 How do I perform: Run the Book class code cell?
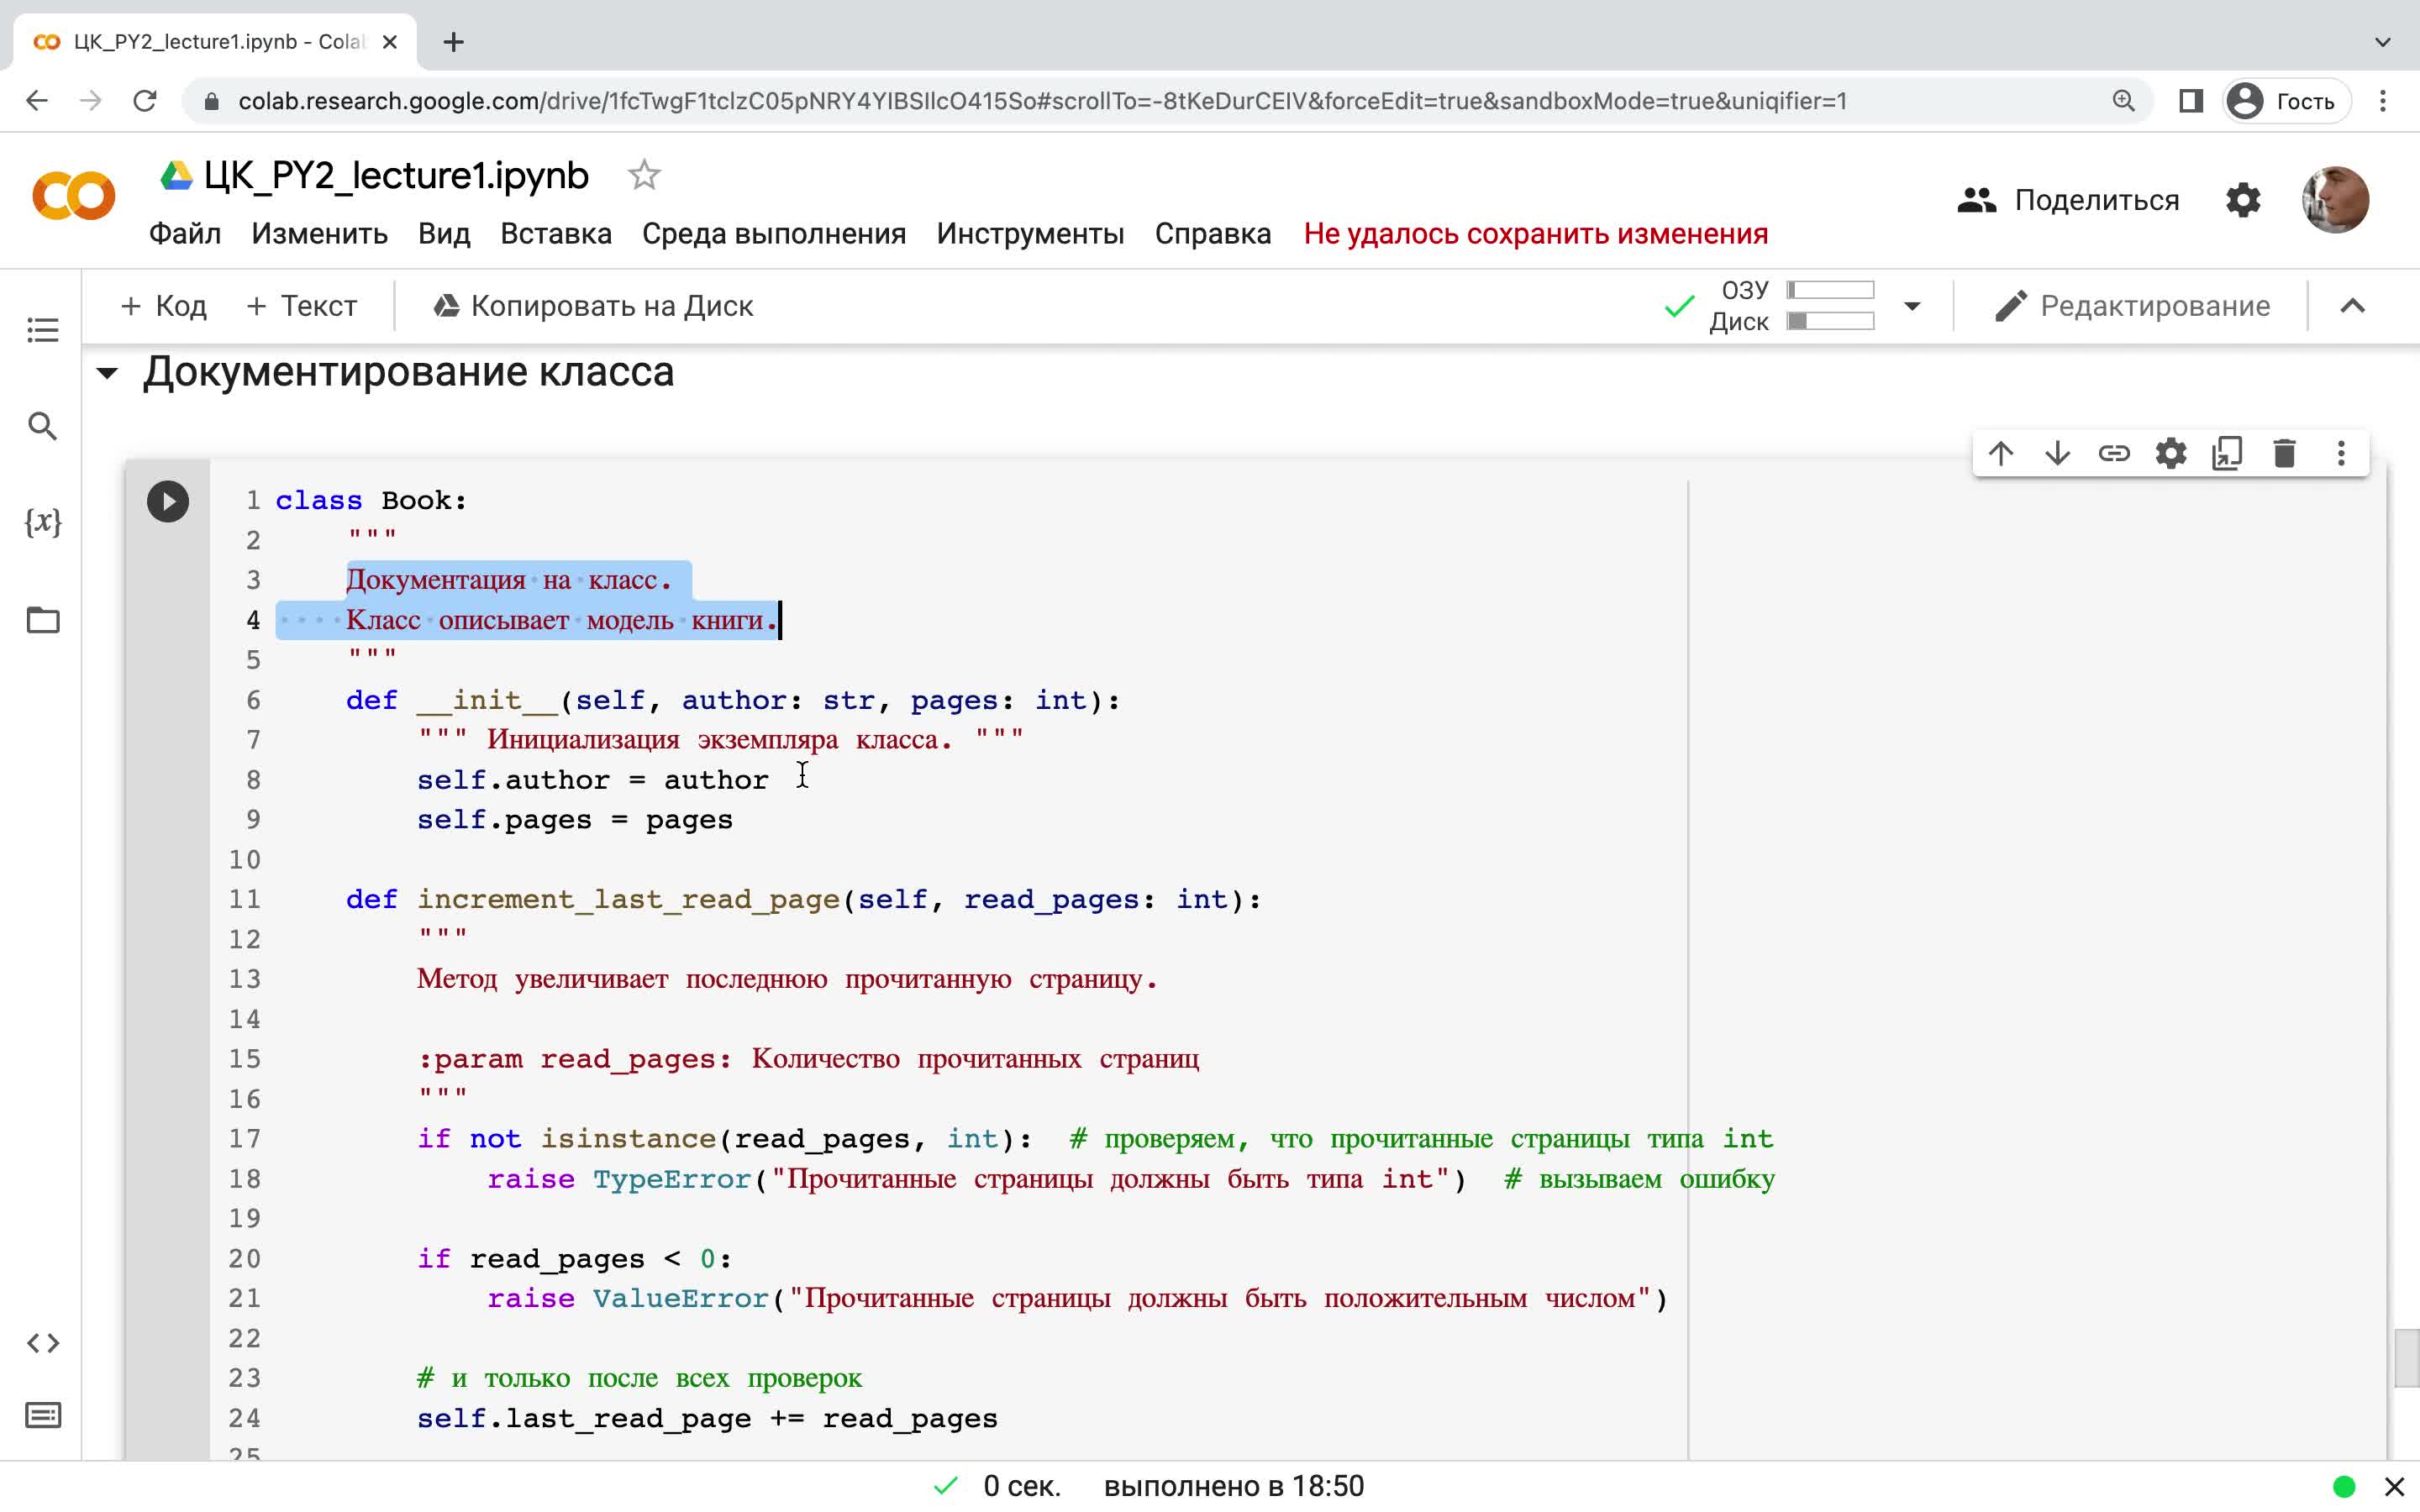pos(168,501)
